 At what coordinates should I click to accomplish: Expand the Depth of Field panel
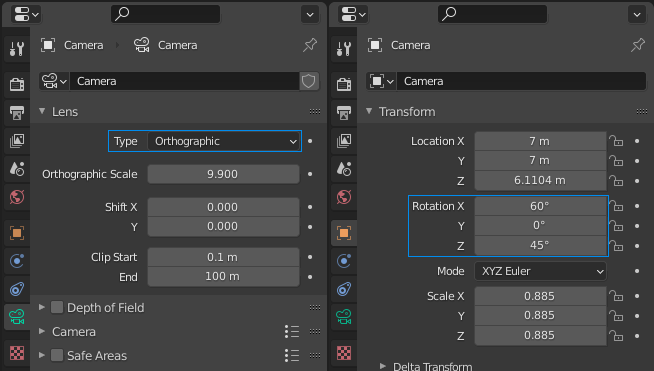tap(42, 307)
